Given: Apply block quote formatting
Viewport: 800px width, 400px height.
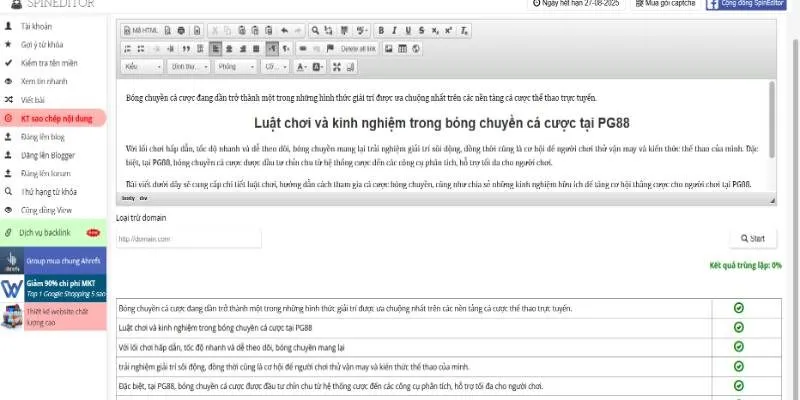Looking at the screenshot, I should [x=186, y=49].
